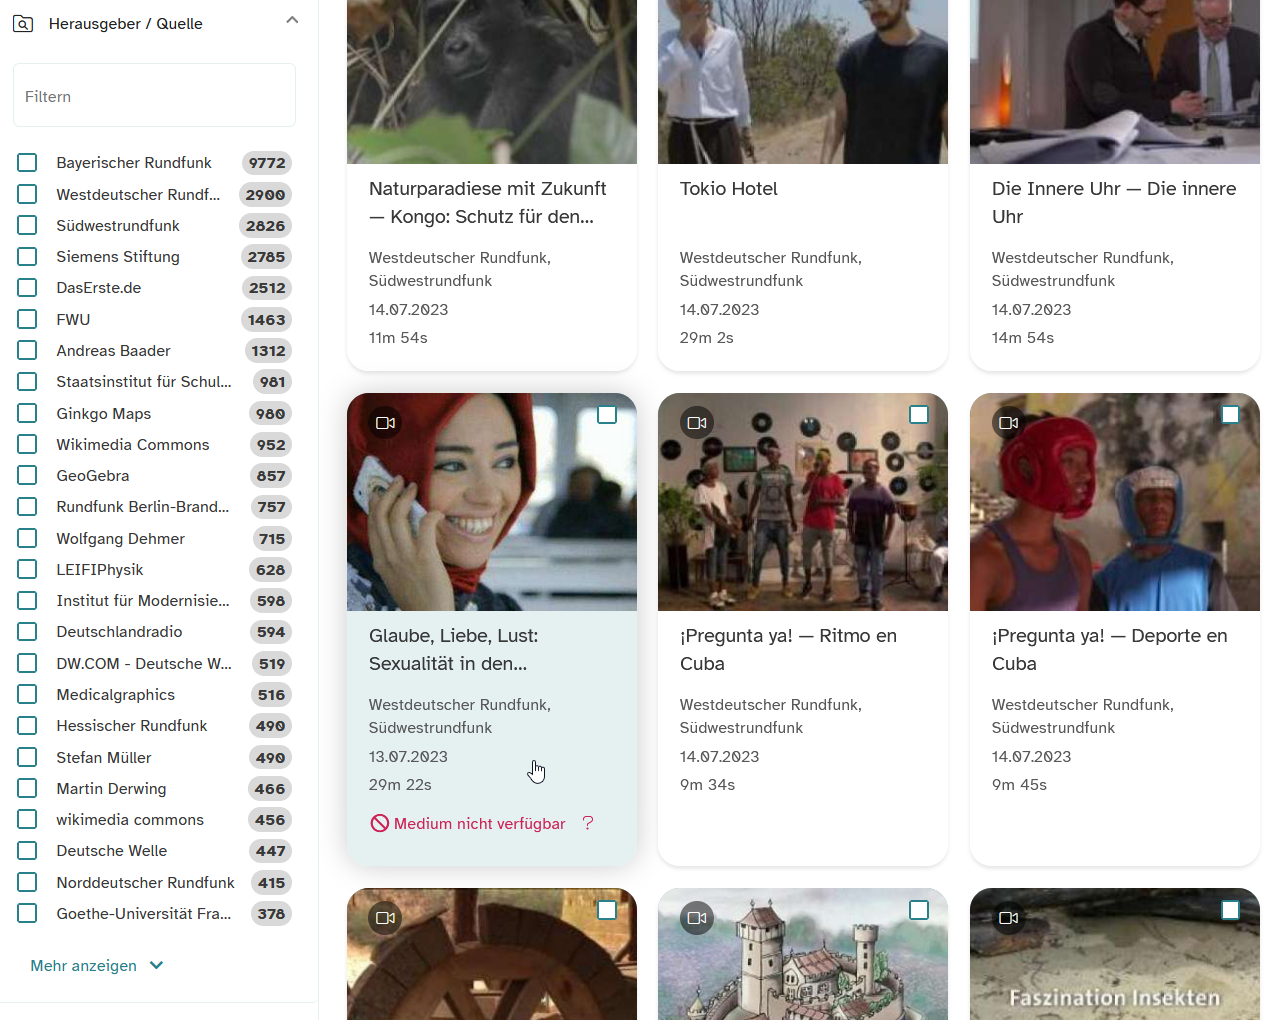Click the video icon on Faszination Insekten card
Viewport: 1275px width, 1020px height.
click(x=1009, y=917)
